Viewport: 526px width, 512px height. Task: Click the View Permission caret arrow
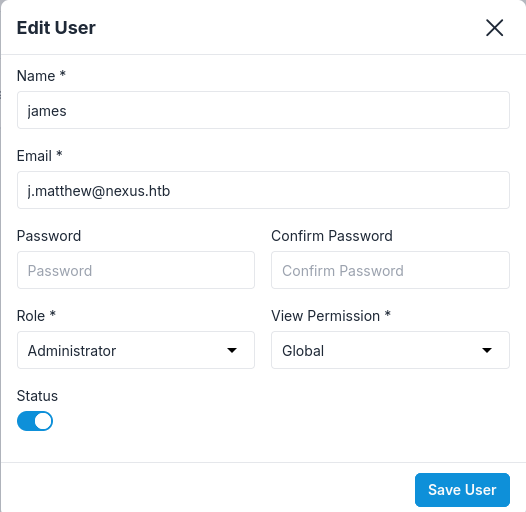point(487,350)
